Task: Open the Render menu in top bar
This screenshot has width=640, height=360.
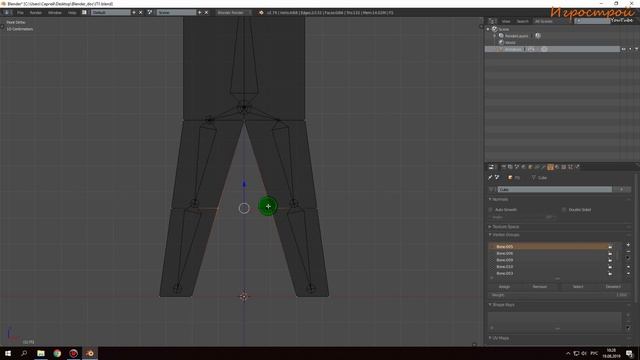Action: [x=36, y=13]
